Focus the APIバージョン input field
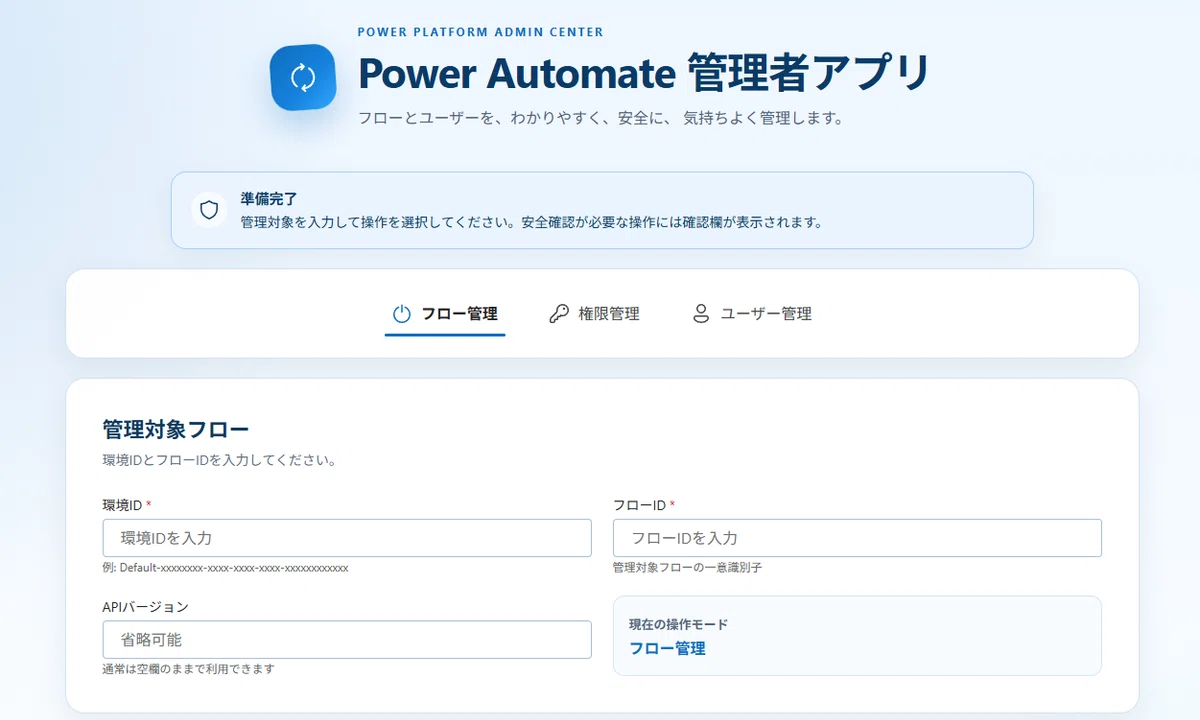Image resolution: width=1200 pixels, height=720 pixels. pyautogui.click(x=347, y=640)
